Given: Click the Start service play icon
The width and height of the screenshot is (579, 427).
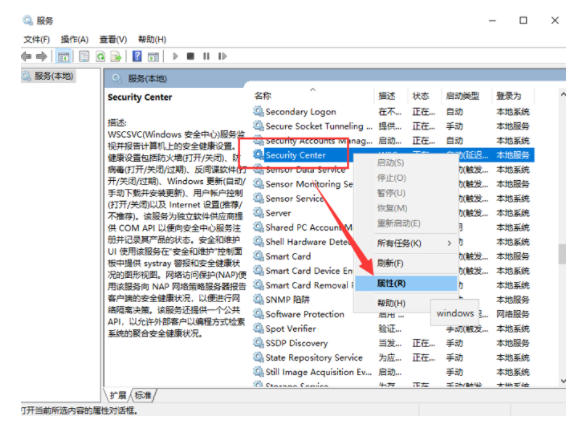Looking at the screenshot, I should 175,57.
